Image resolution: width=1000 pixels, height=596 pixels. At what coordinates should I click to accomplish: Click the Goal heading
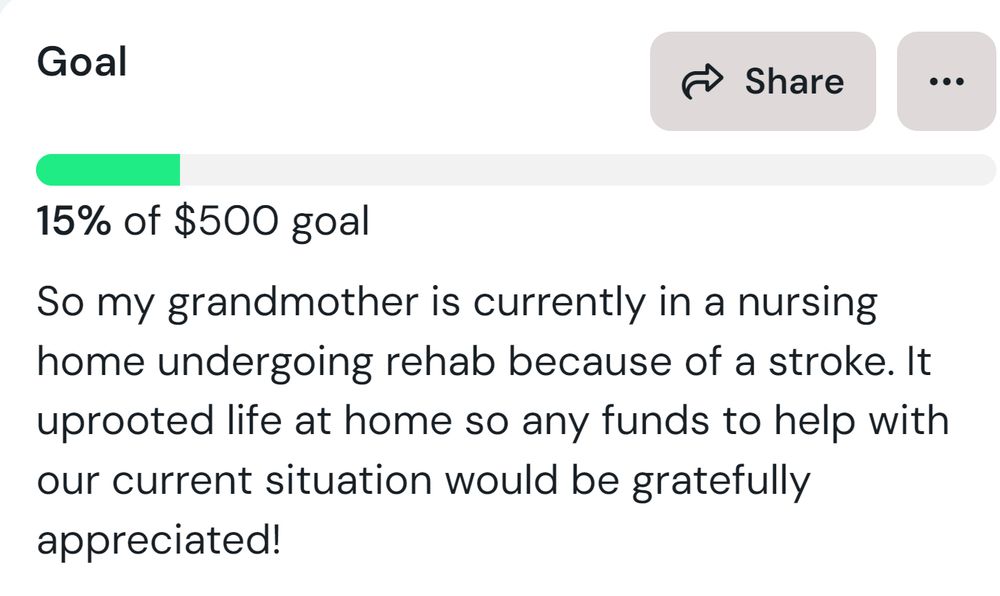click(x=82, y=62)
